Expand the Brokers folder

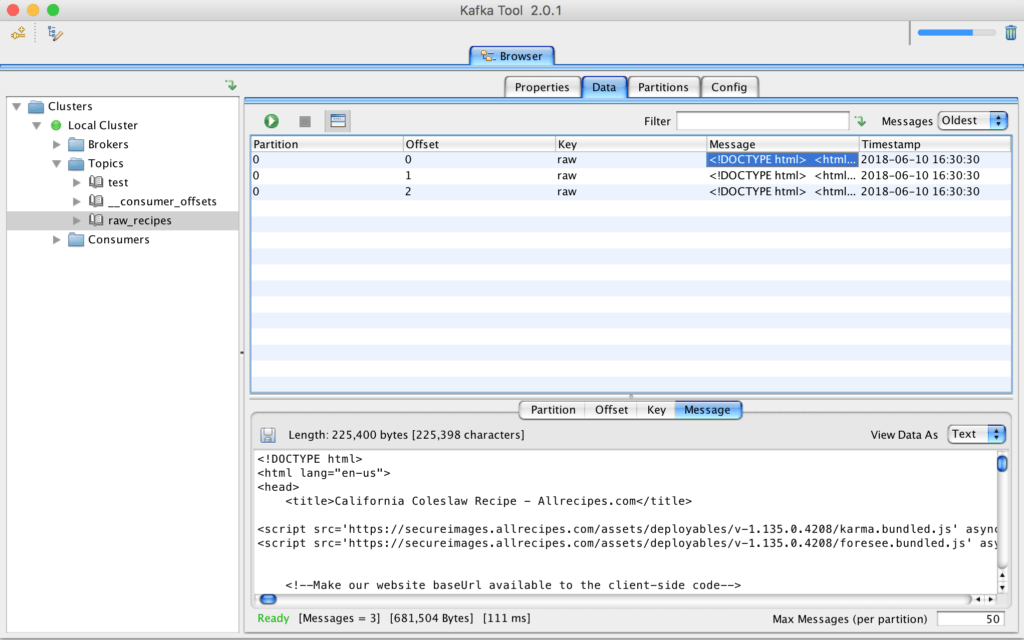point(58,144)
